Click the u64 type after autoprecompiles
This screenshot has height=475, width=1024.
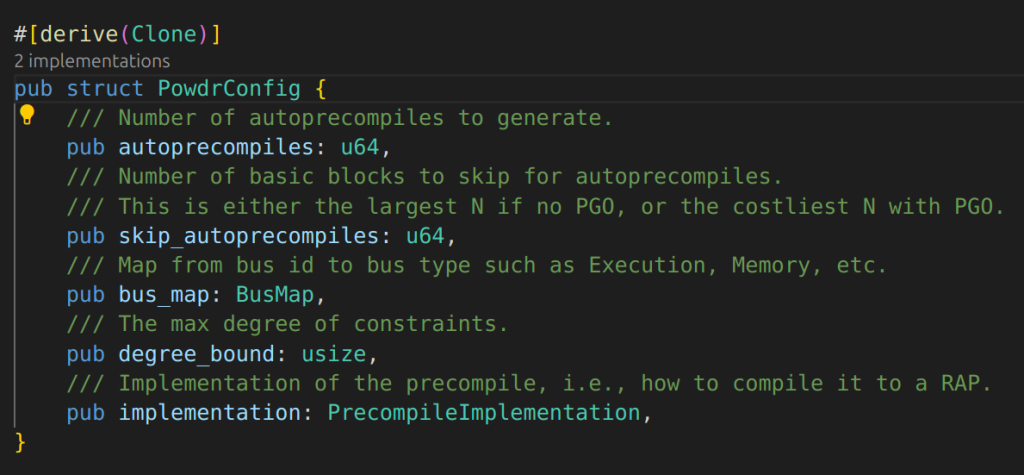360,148
